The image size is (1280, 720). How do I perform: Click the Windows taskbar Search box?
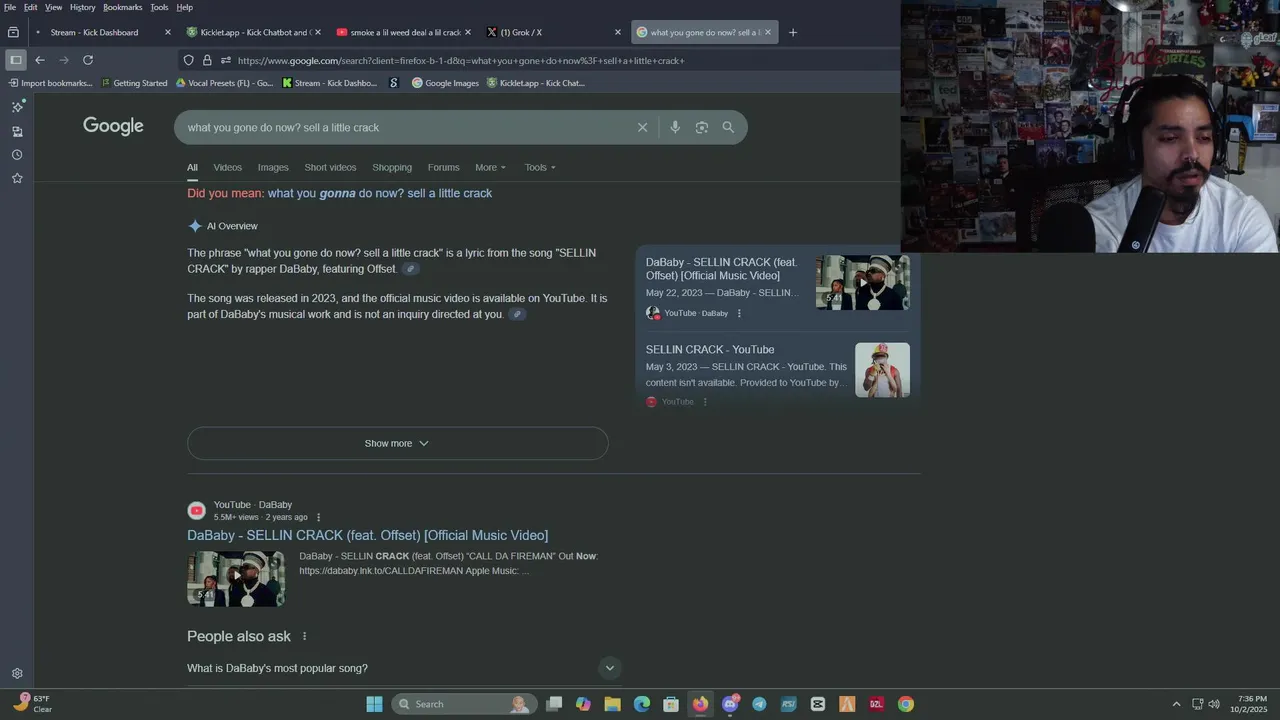coord(463,704)
